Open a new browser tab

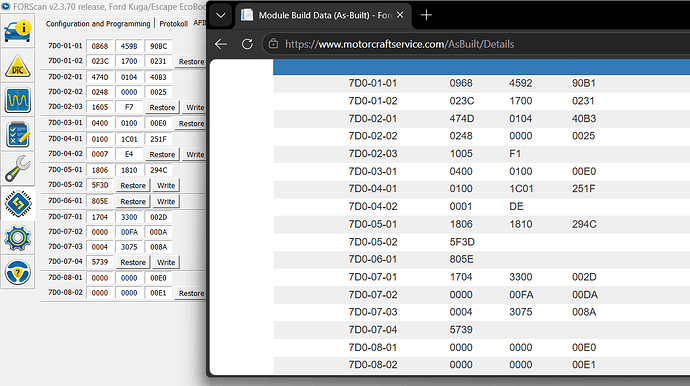426,15
